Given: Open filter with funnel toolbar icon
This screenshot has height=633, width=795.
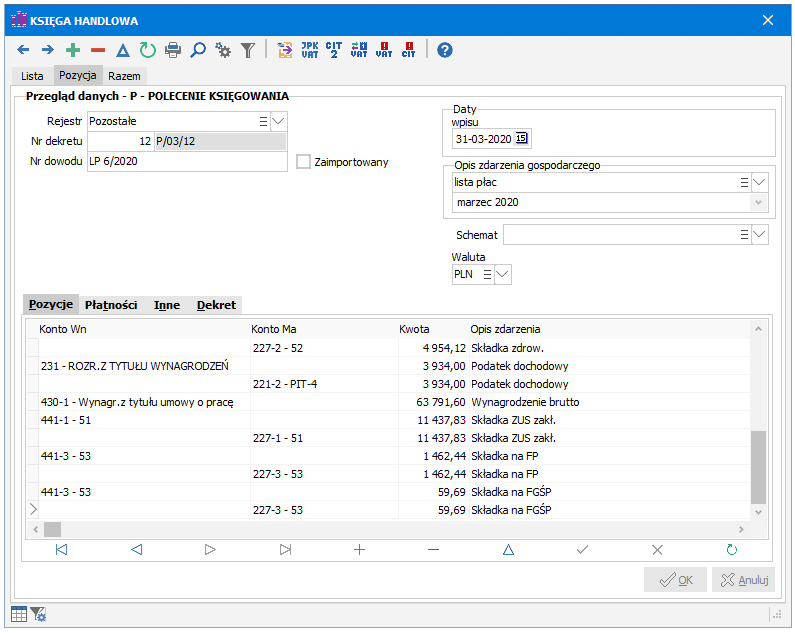Looking at the screenshot, I should point(248,50).
